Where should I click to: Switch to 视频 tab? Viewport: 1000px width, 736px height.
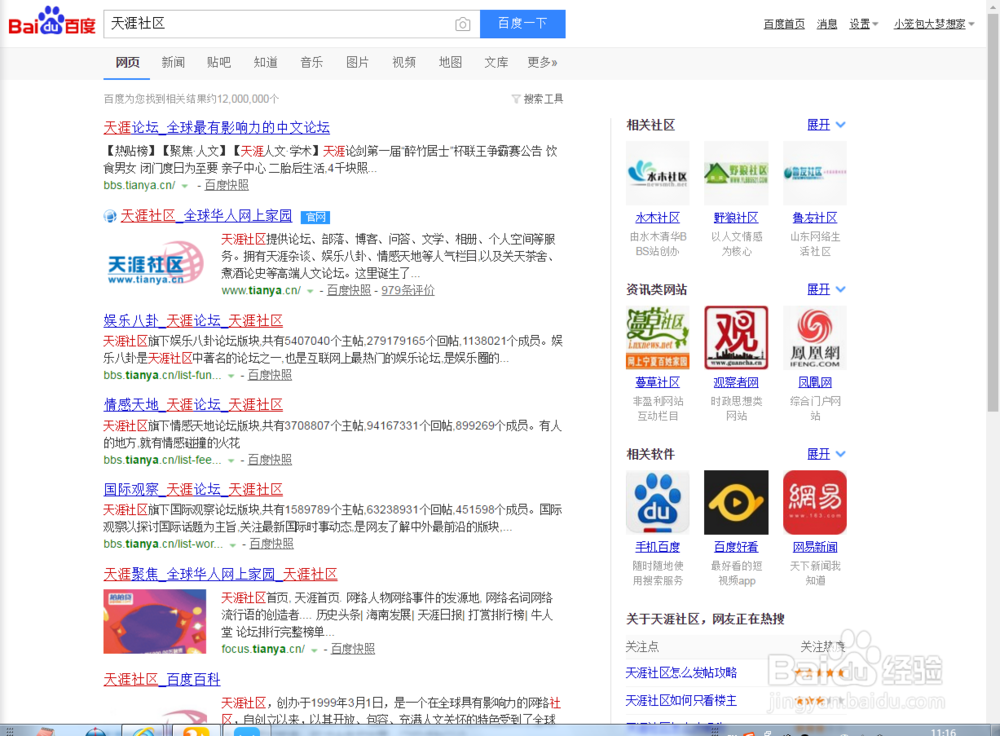(x=404, y=63)
